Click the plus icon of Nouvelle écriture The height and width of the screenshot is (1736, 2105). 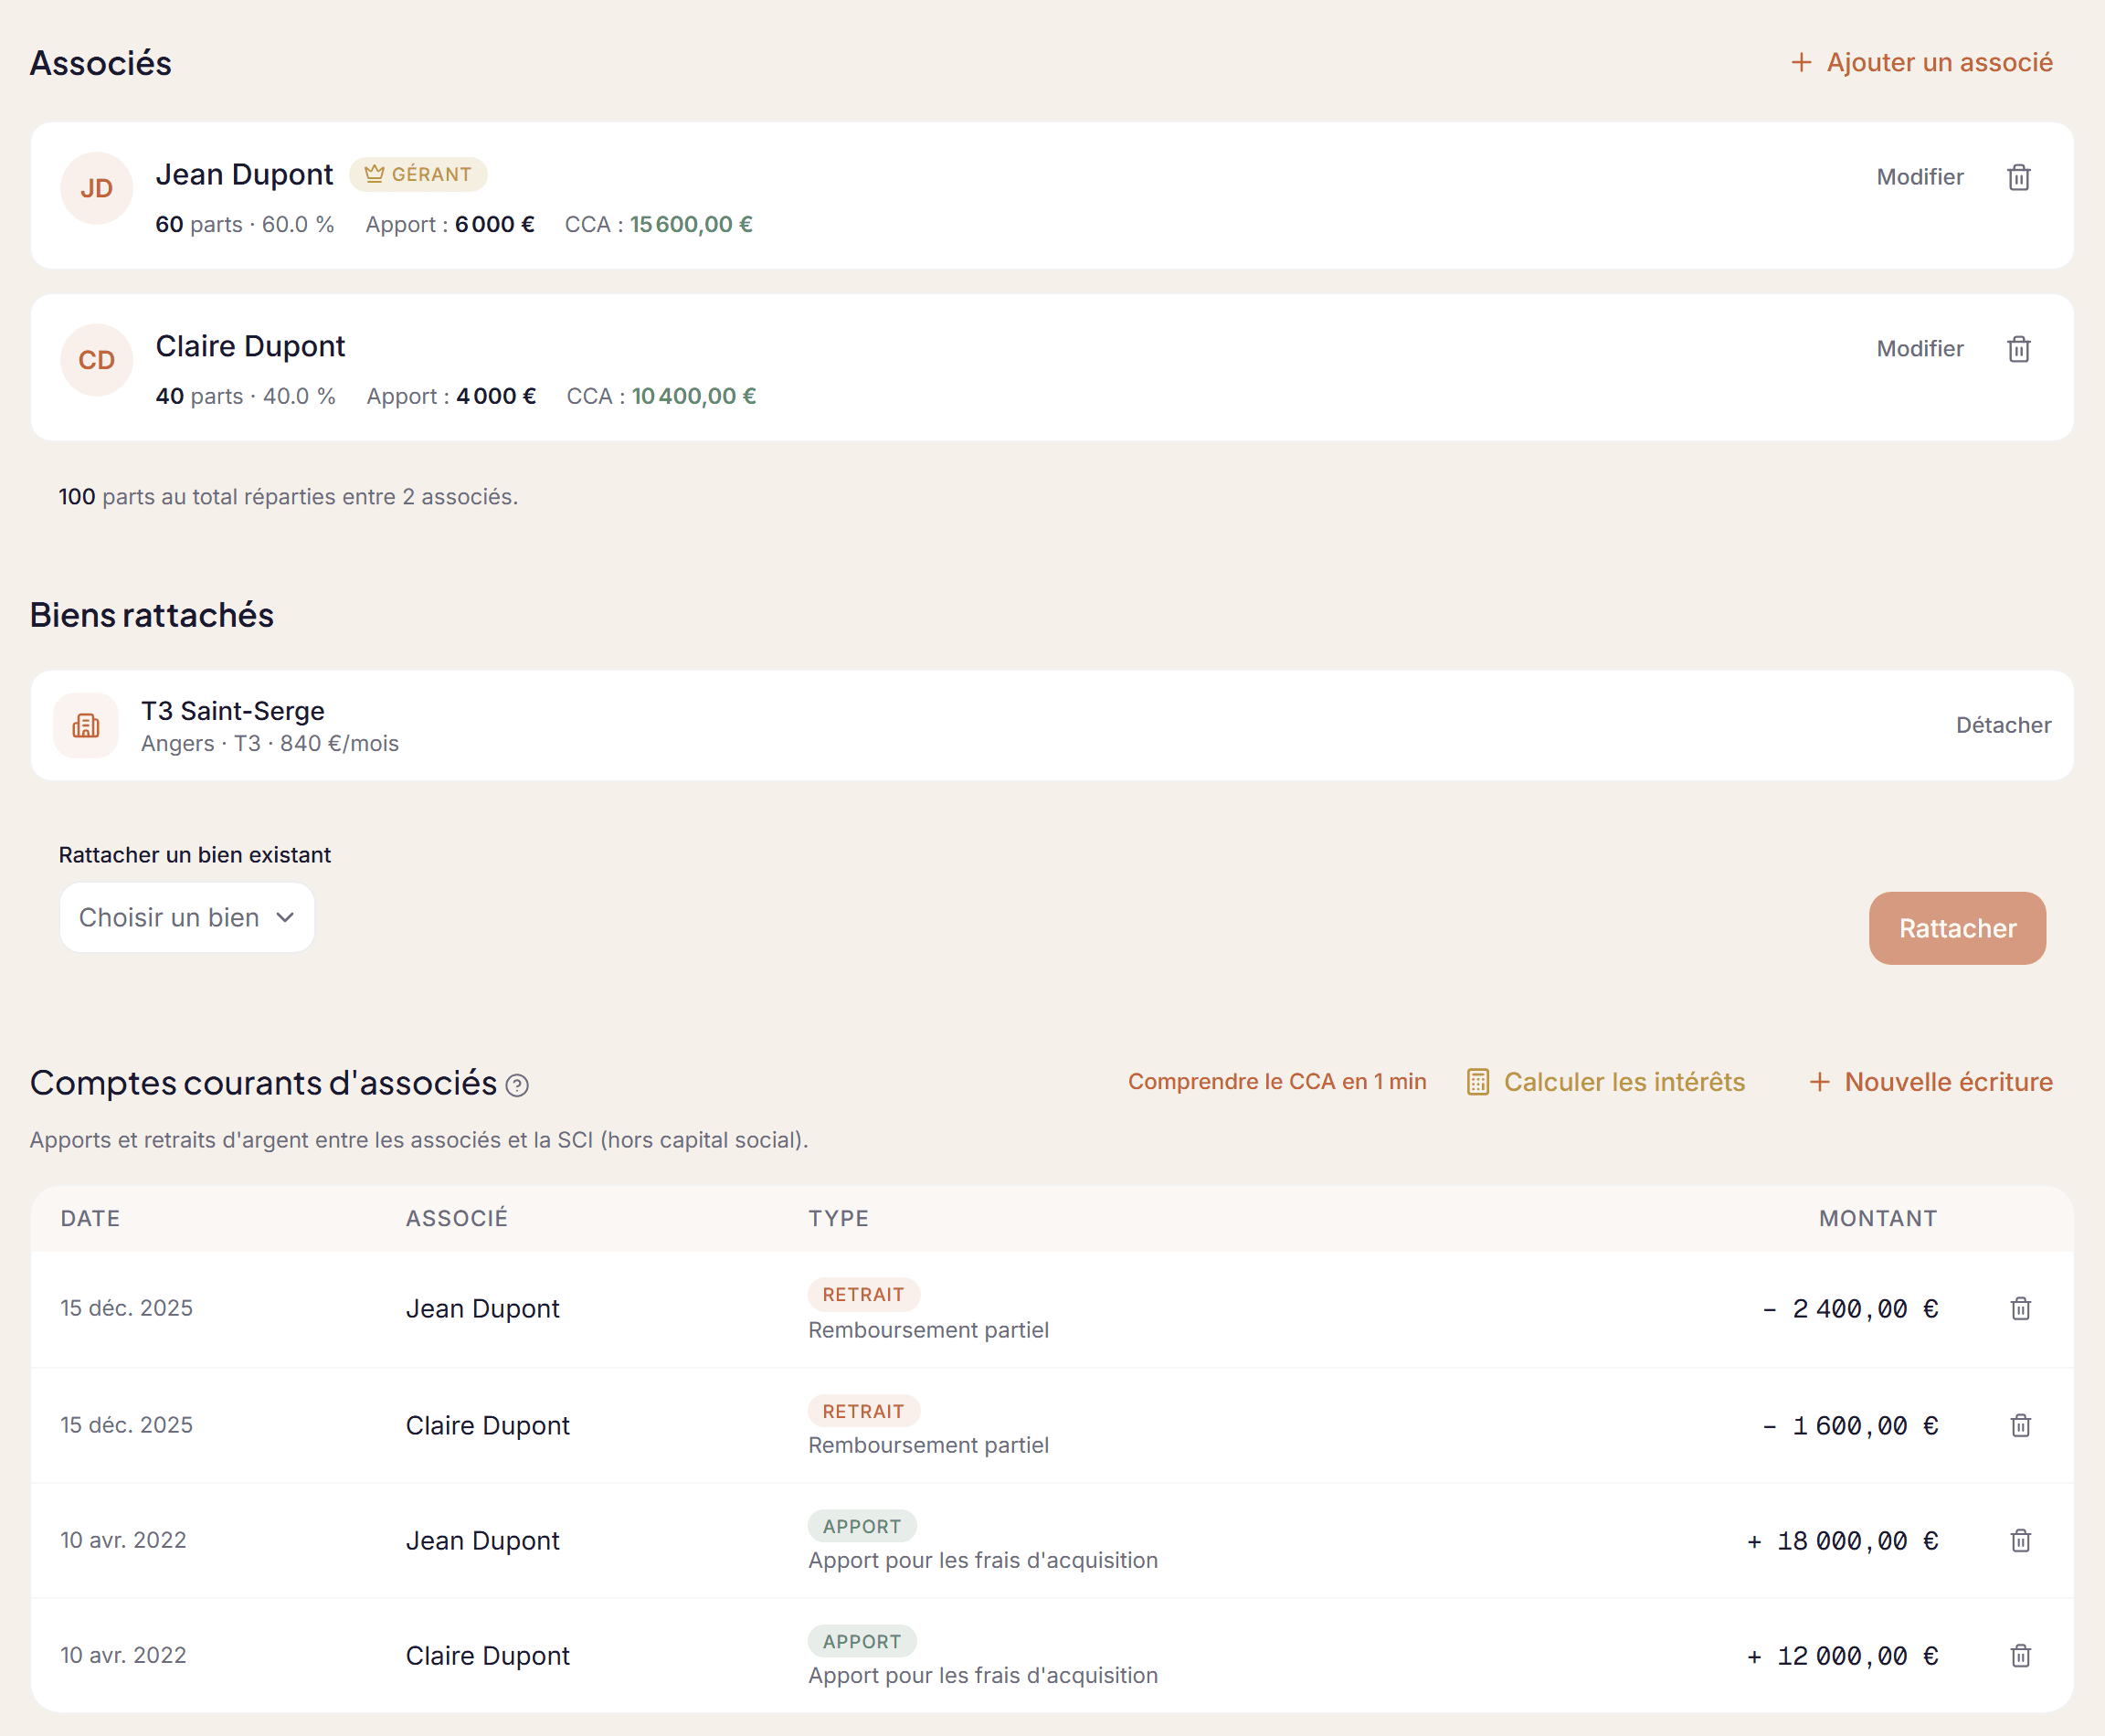pyautogui.click(x=1819, y=1082)
